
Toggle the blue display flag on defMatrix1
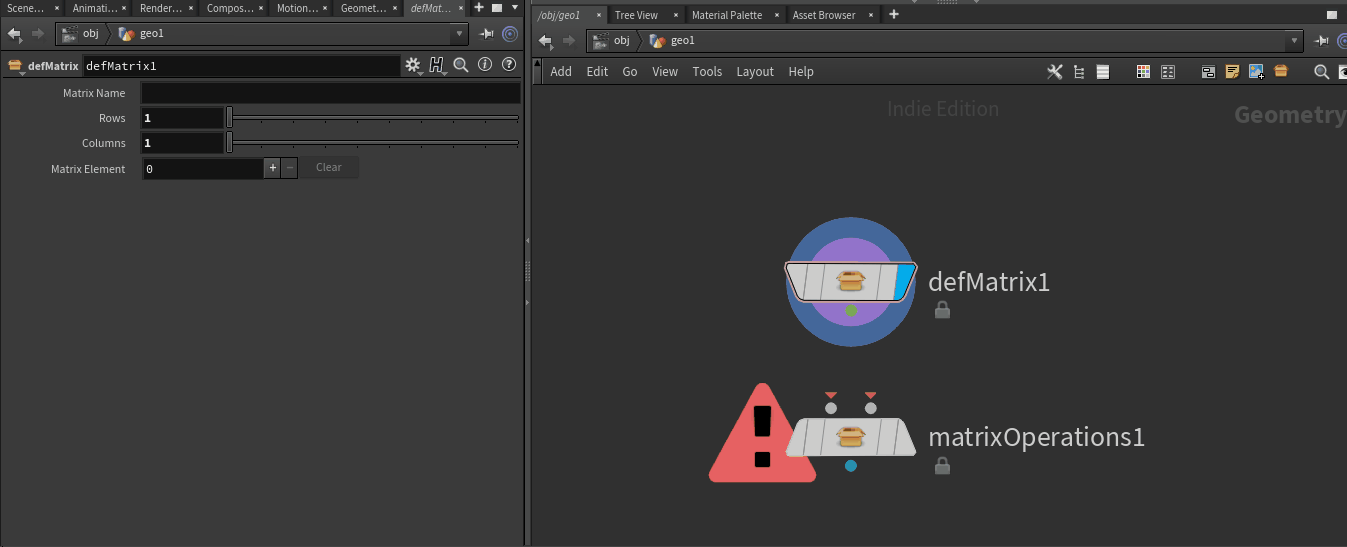pyautogui.click(x=905, y=282)
